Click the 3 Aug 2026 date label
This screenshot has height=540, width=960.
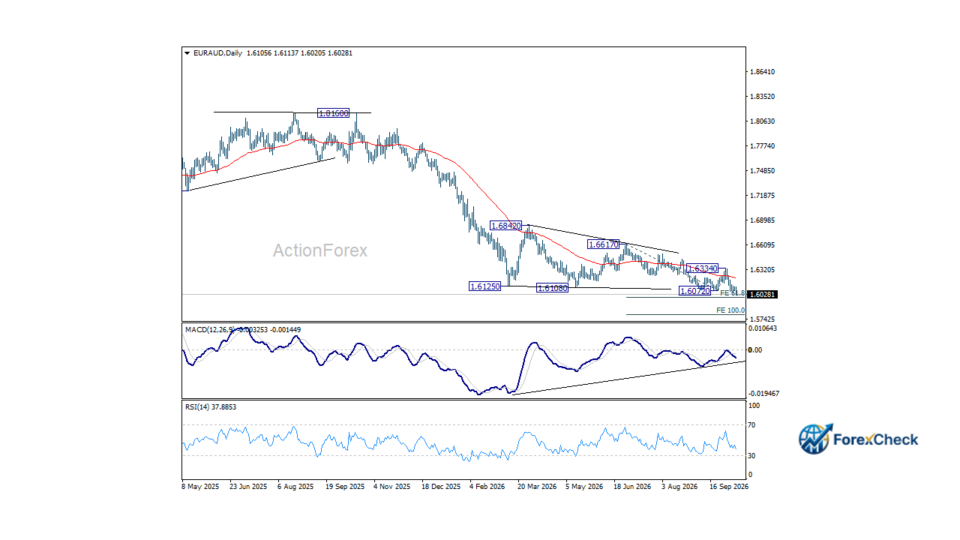tap(680, 487)
